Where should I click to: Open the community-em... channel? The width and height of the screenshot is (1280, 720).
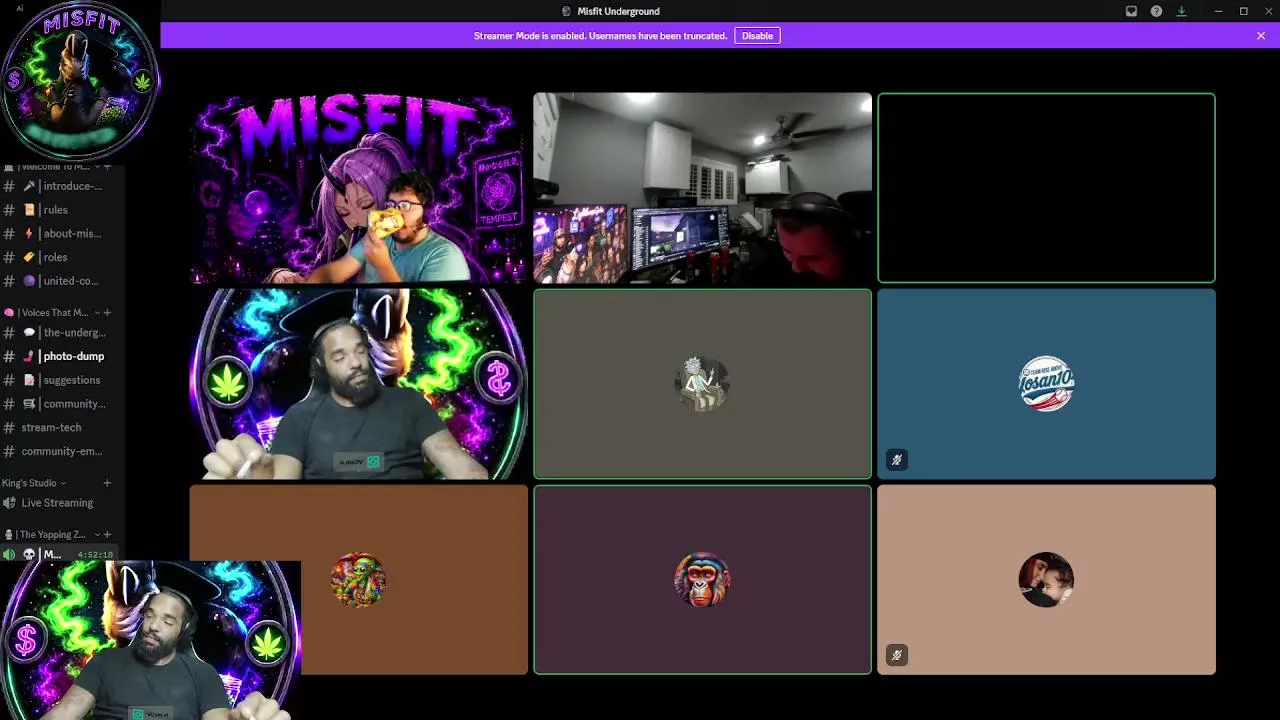point(62,451)
